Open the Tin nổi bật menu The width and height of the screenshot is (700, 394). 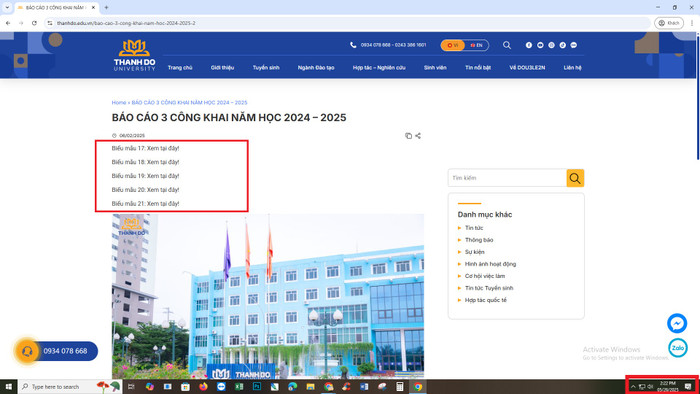(x=478, y=68)
